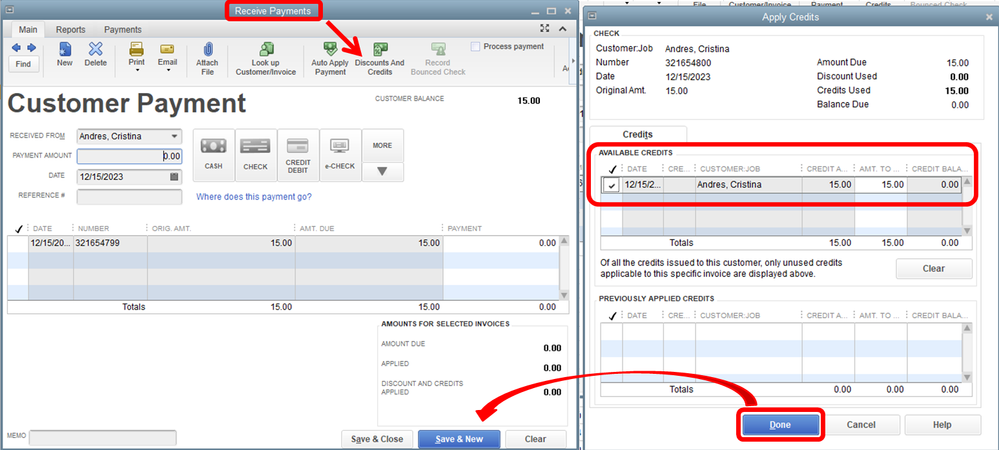999x450 pixels.
Task: Click Clear button in Receive Payments
Action: click(535, 439)
